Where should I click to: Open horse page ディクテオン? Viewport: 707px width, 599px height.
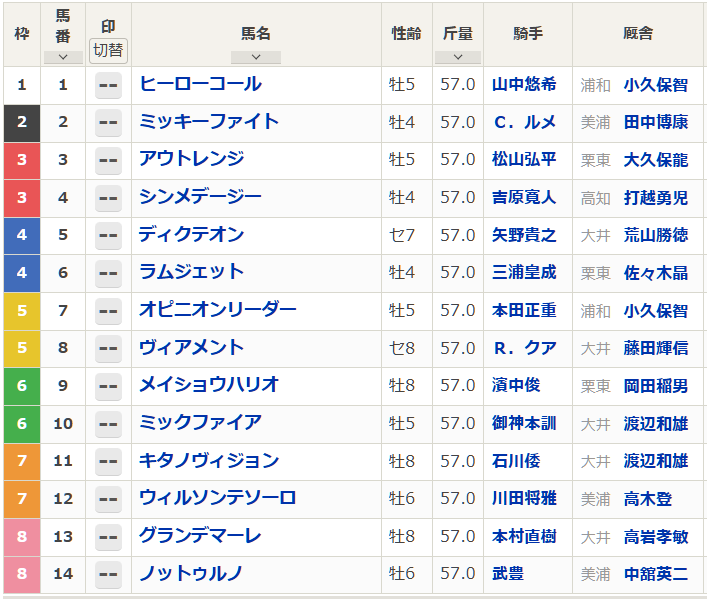coord(192,235)
